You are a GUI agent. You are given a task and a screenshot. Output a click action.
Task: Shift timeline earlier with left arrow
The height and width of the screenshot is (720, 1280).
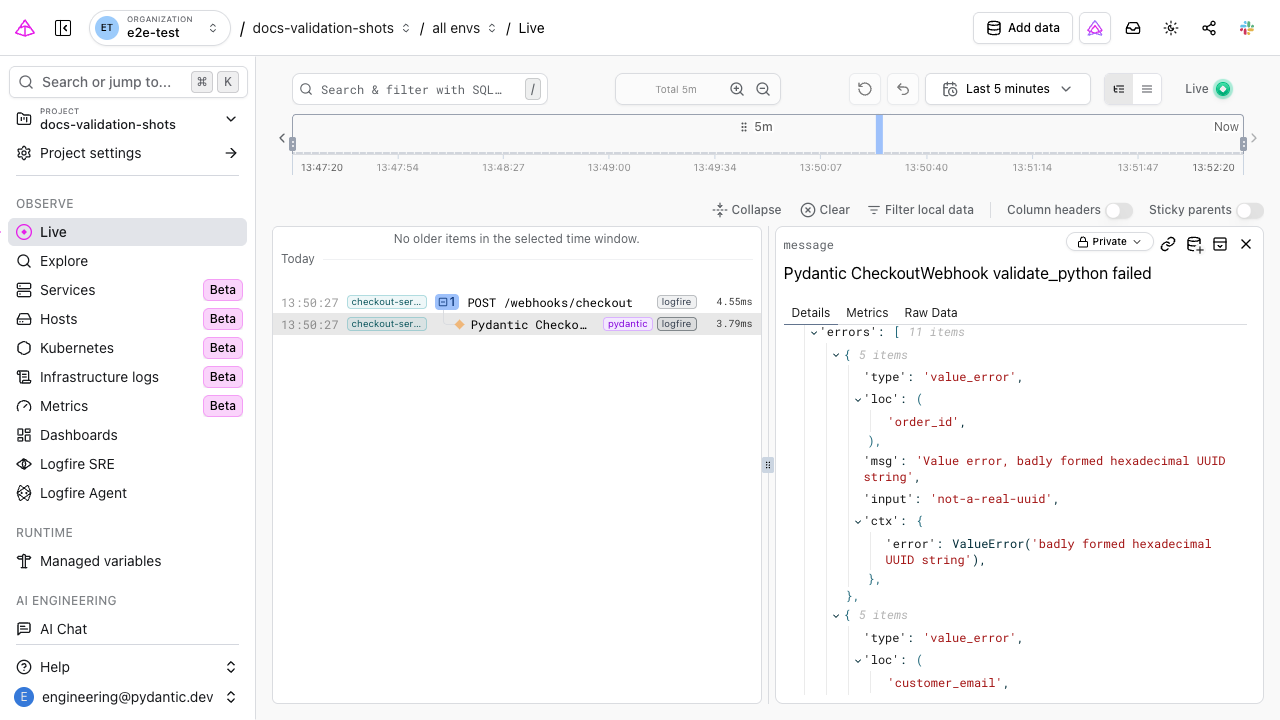[282, 139]
